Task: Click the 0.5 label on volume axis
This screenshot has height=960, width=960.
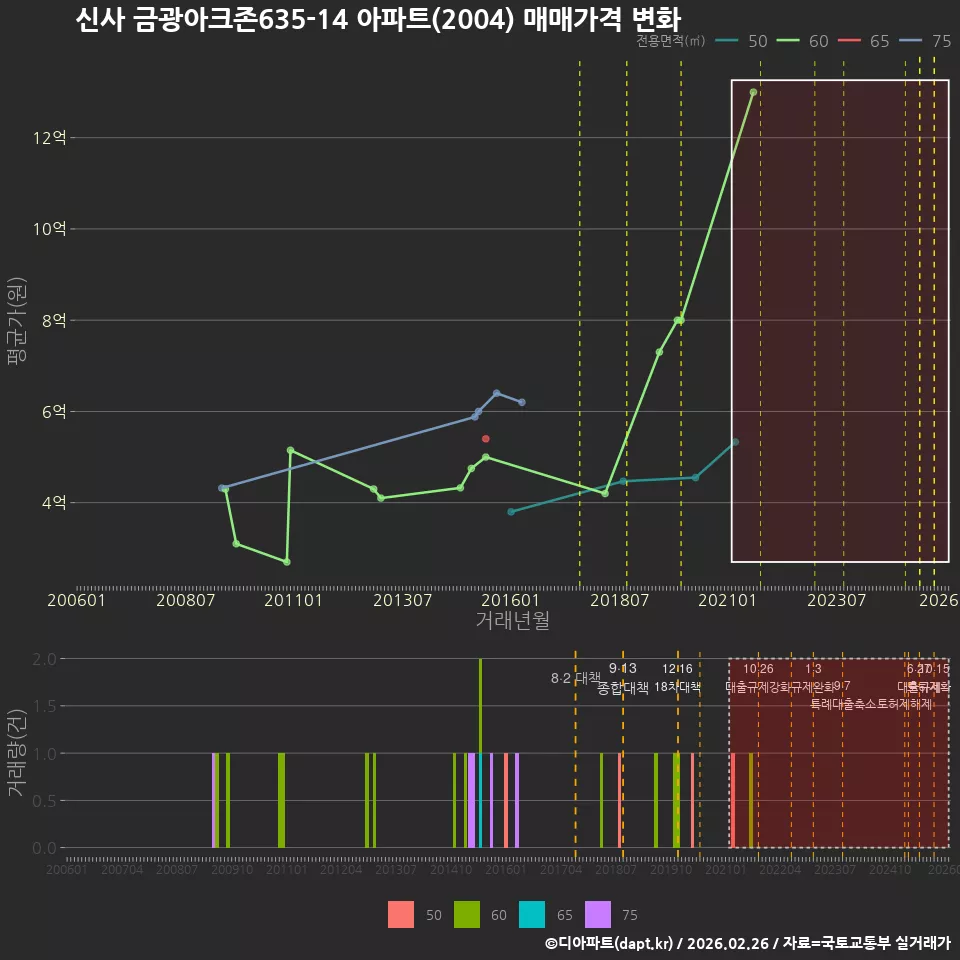Action: [44, 801]
